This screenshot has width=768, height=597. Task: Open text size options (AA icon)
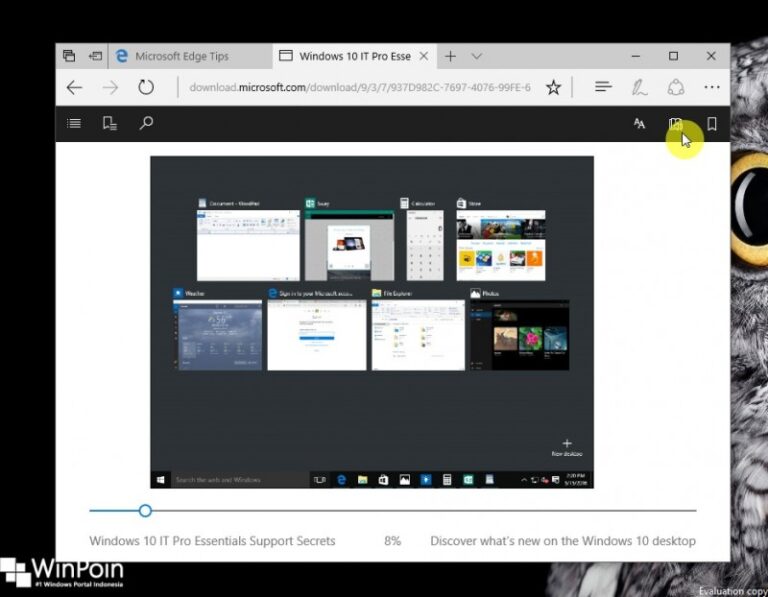point(639,124)
